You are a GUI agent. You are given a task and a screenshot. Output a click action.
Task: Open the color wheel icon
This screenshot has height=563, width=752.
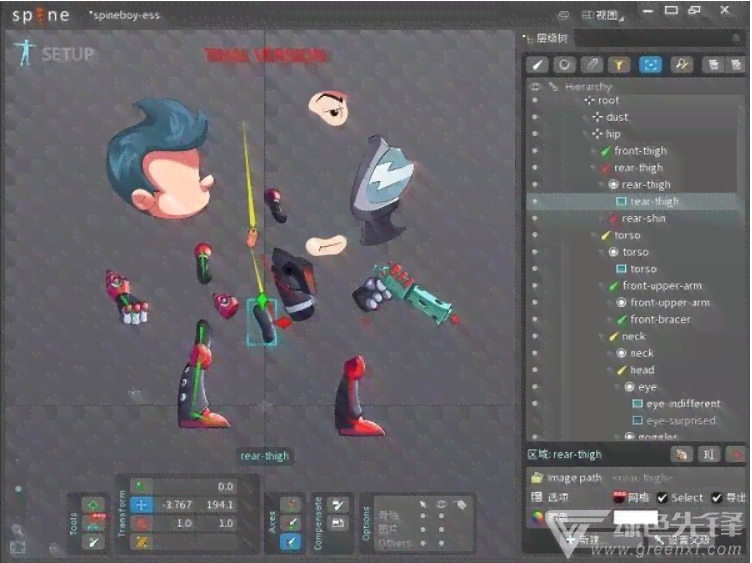(x=538, y=517)
